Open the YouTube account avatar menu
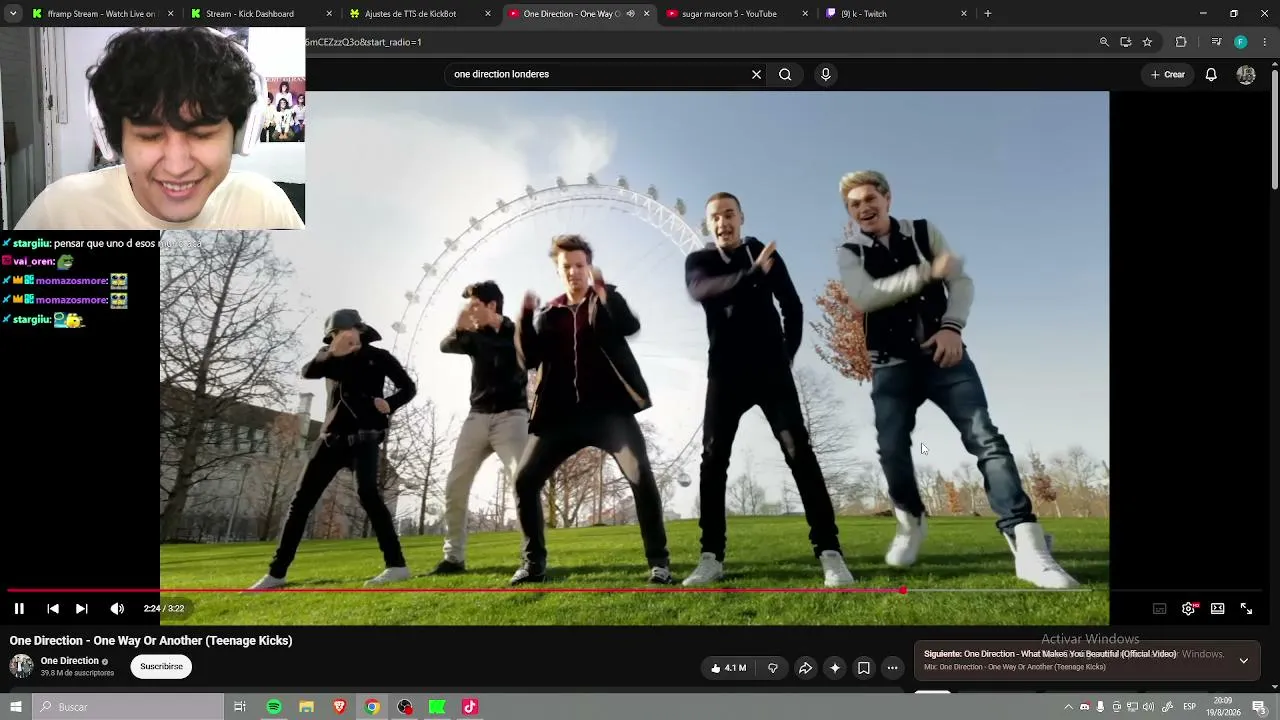 tap(1246, 74)
